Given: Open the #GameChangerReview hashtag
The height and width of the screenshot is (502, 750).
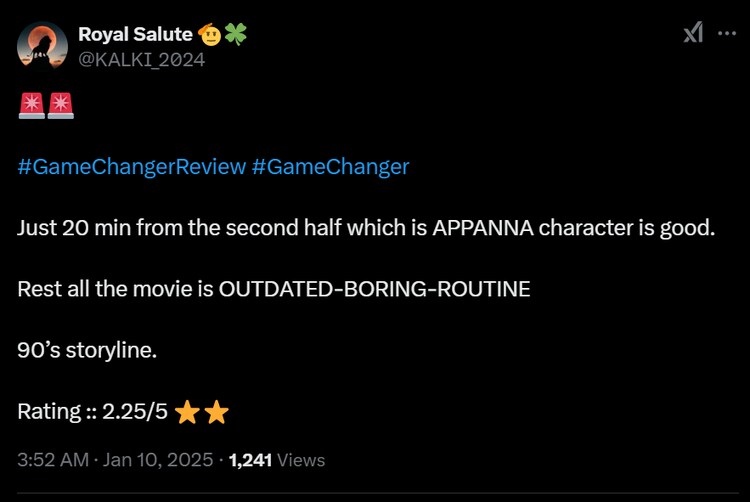Looking at the screenshot, I should pos(131,166).
